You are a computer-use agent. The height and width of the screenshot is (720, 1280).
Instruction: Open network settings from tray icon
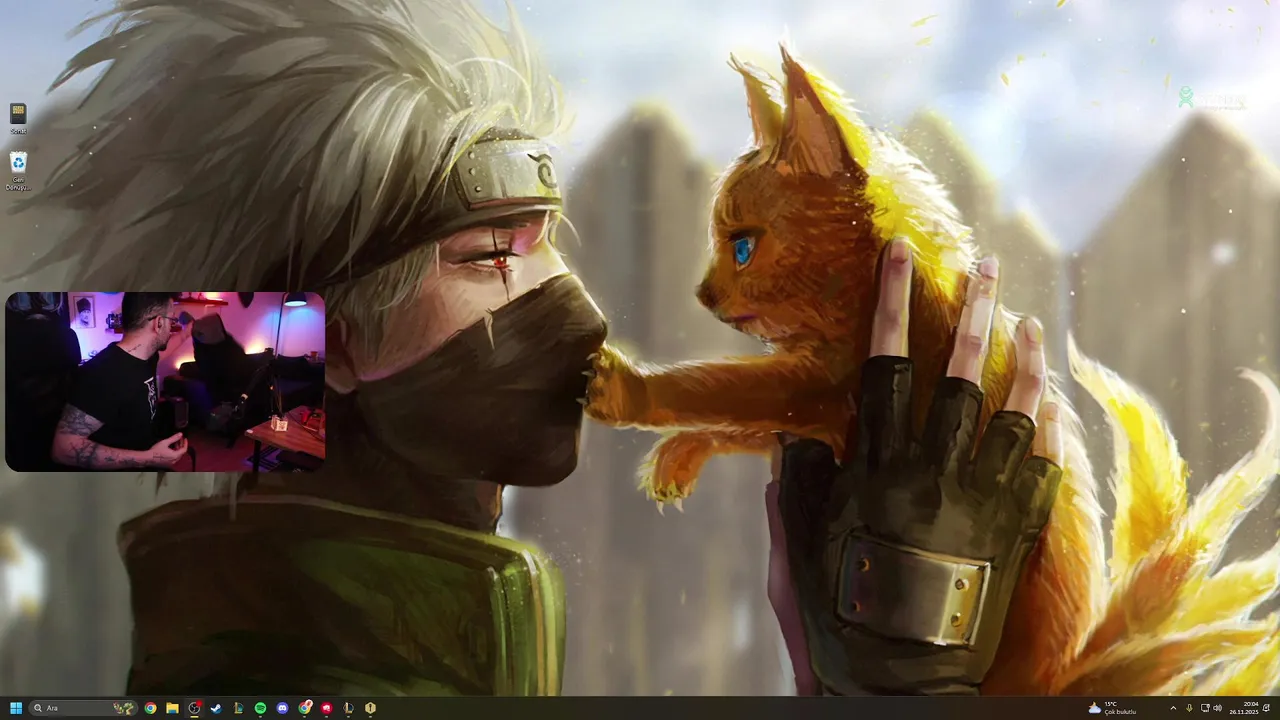(x=1205, y=708)
